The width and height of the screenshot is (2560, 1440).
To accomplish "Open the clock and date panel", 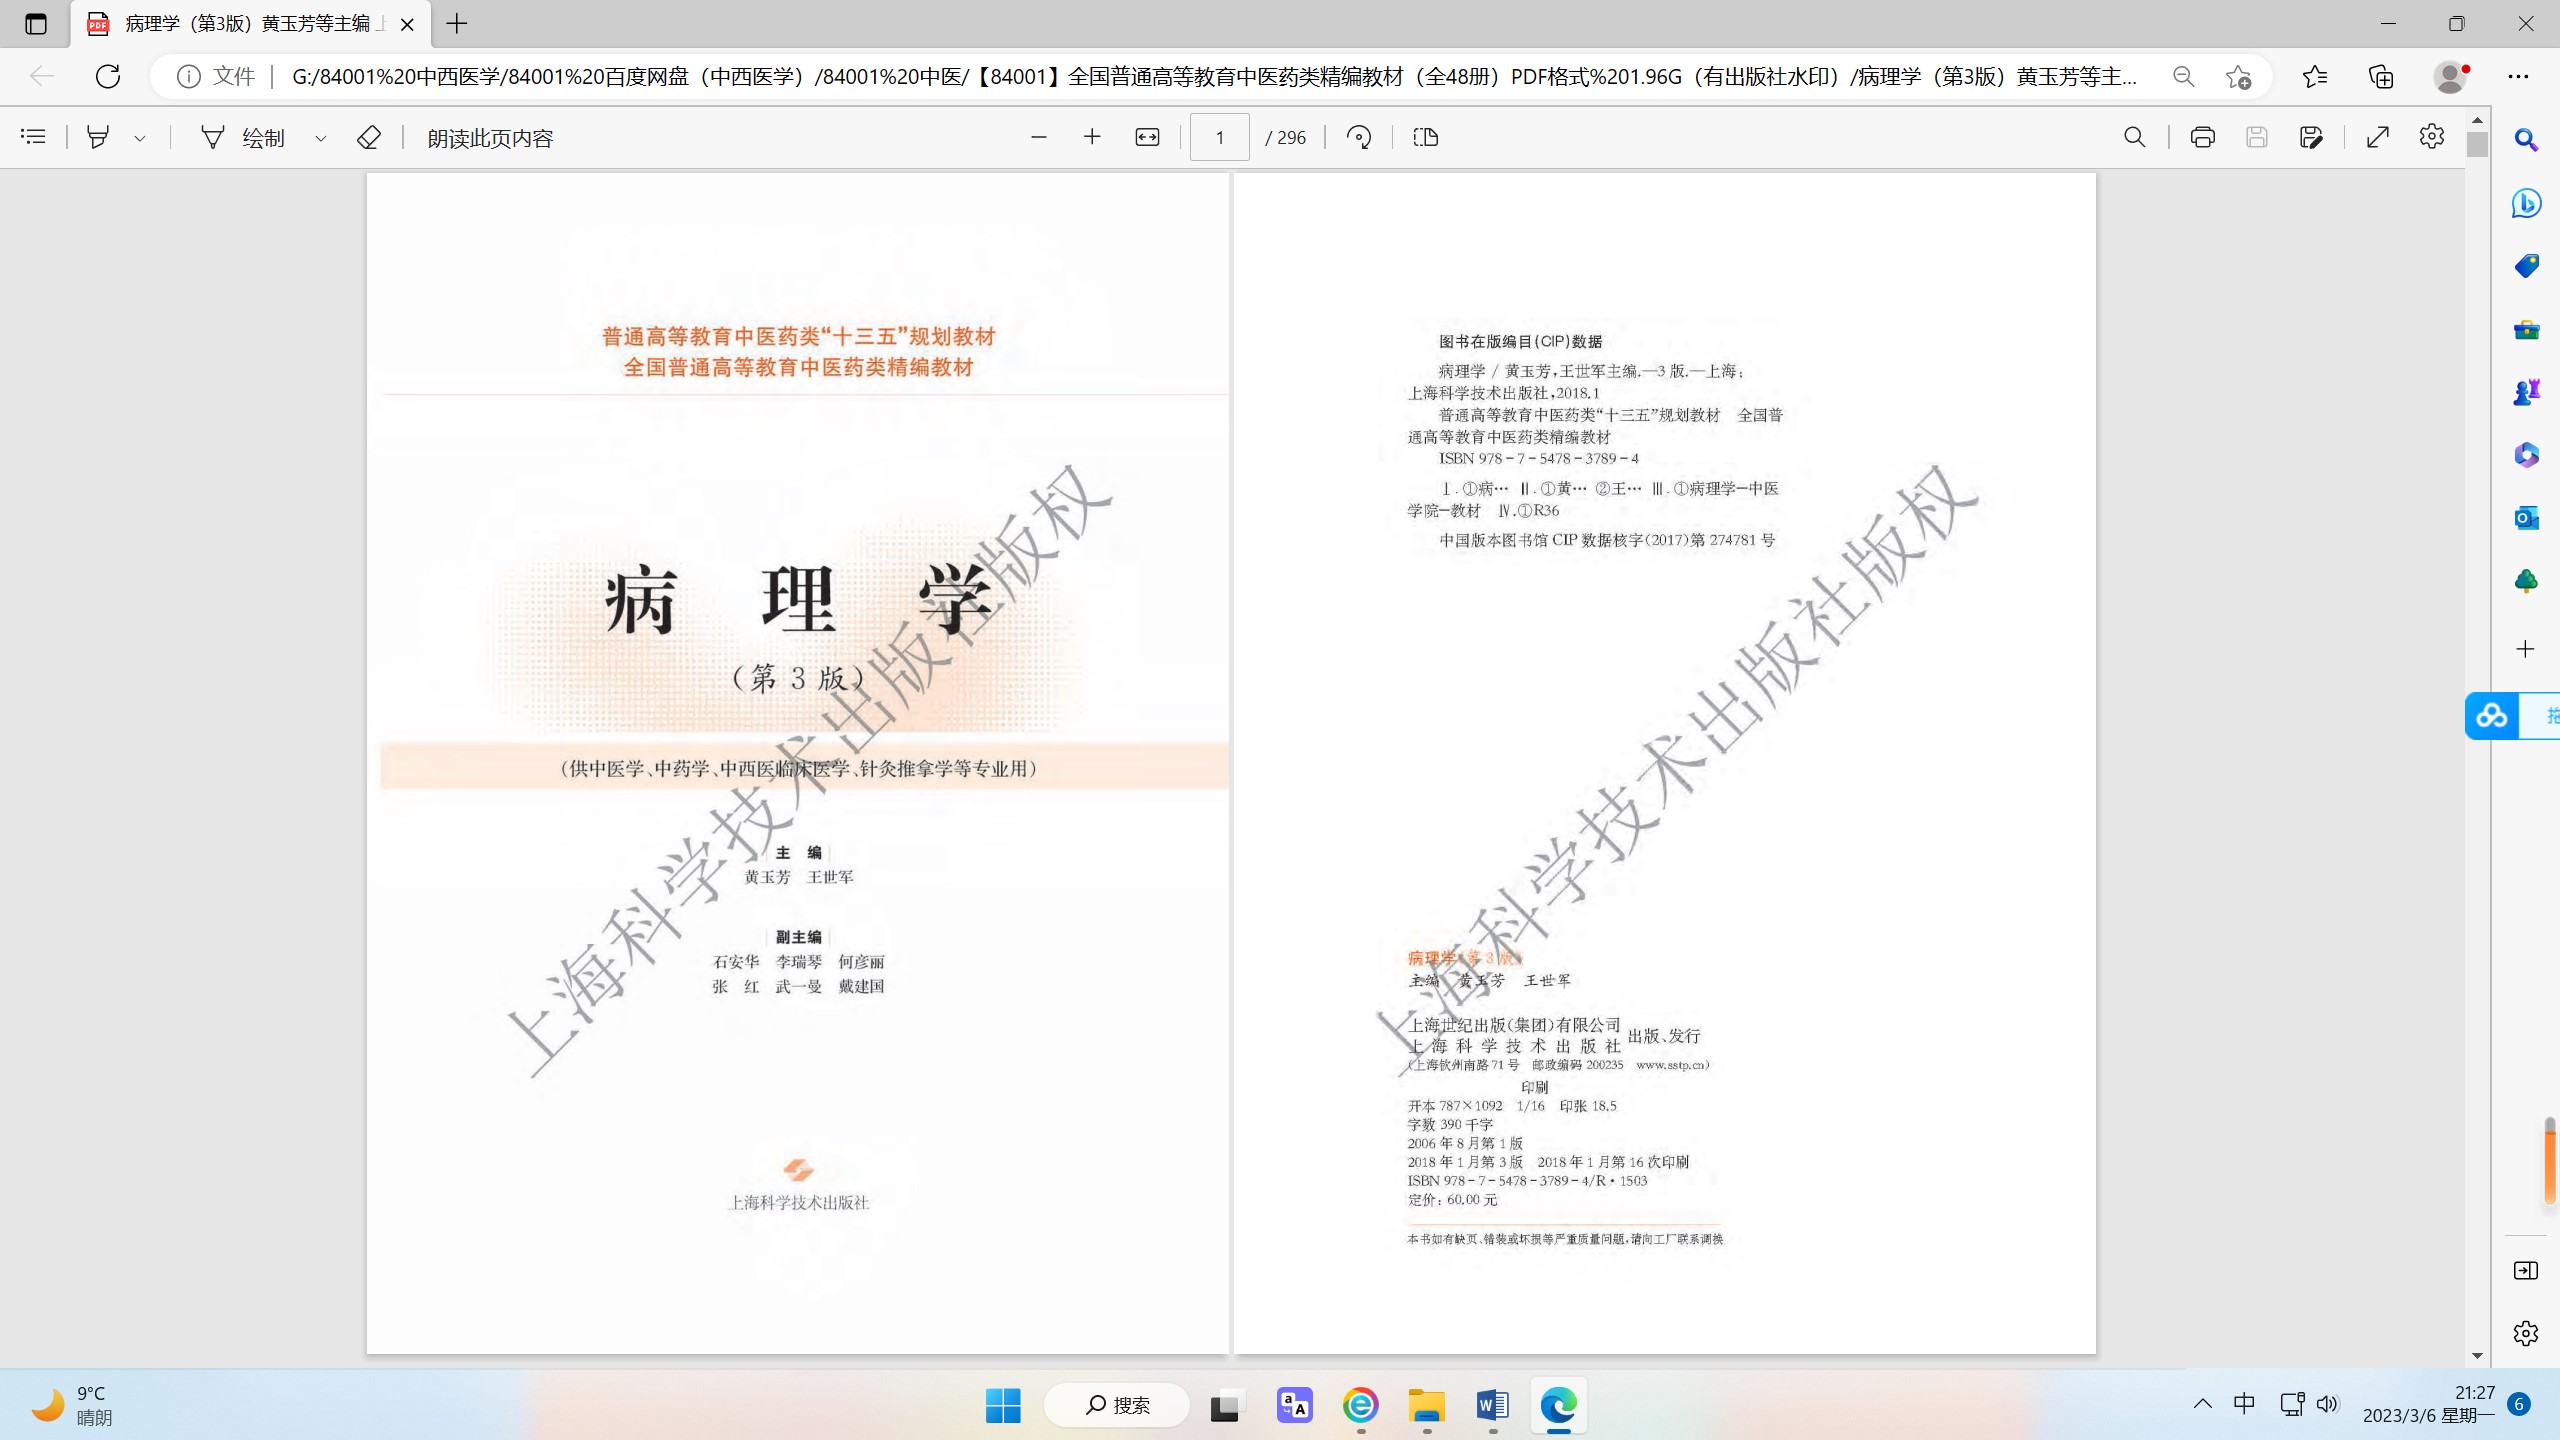I will tap(2429, 1404).
